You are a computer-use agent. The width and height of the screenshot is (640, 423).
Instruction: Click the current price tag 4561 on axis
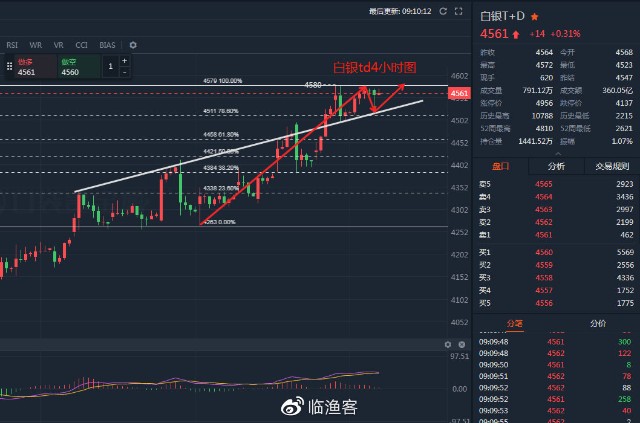coord(459,94)
